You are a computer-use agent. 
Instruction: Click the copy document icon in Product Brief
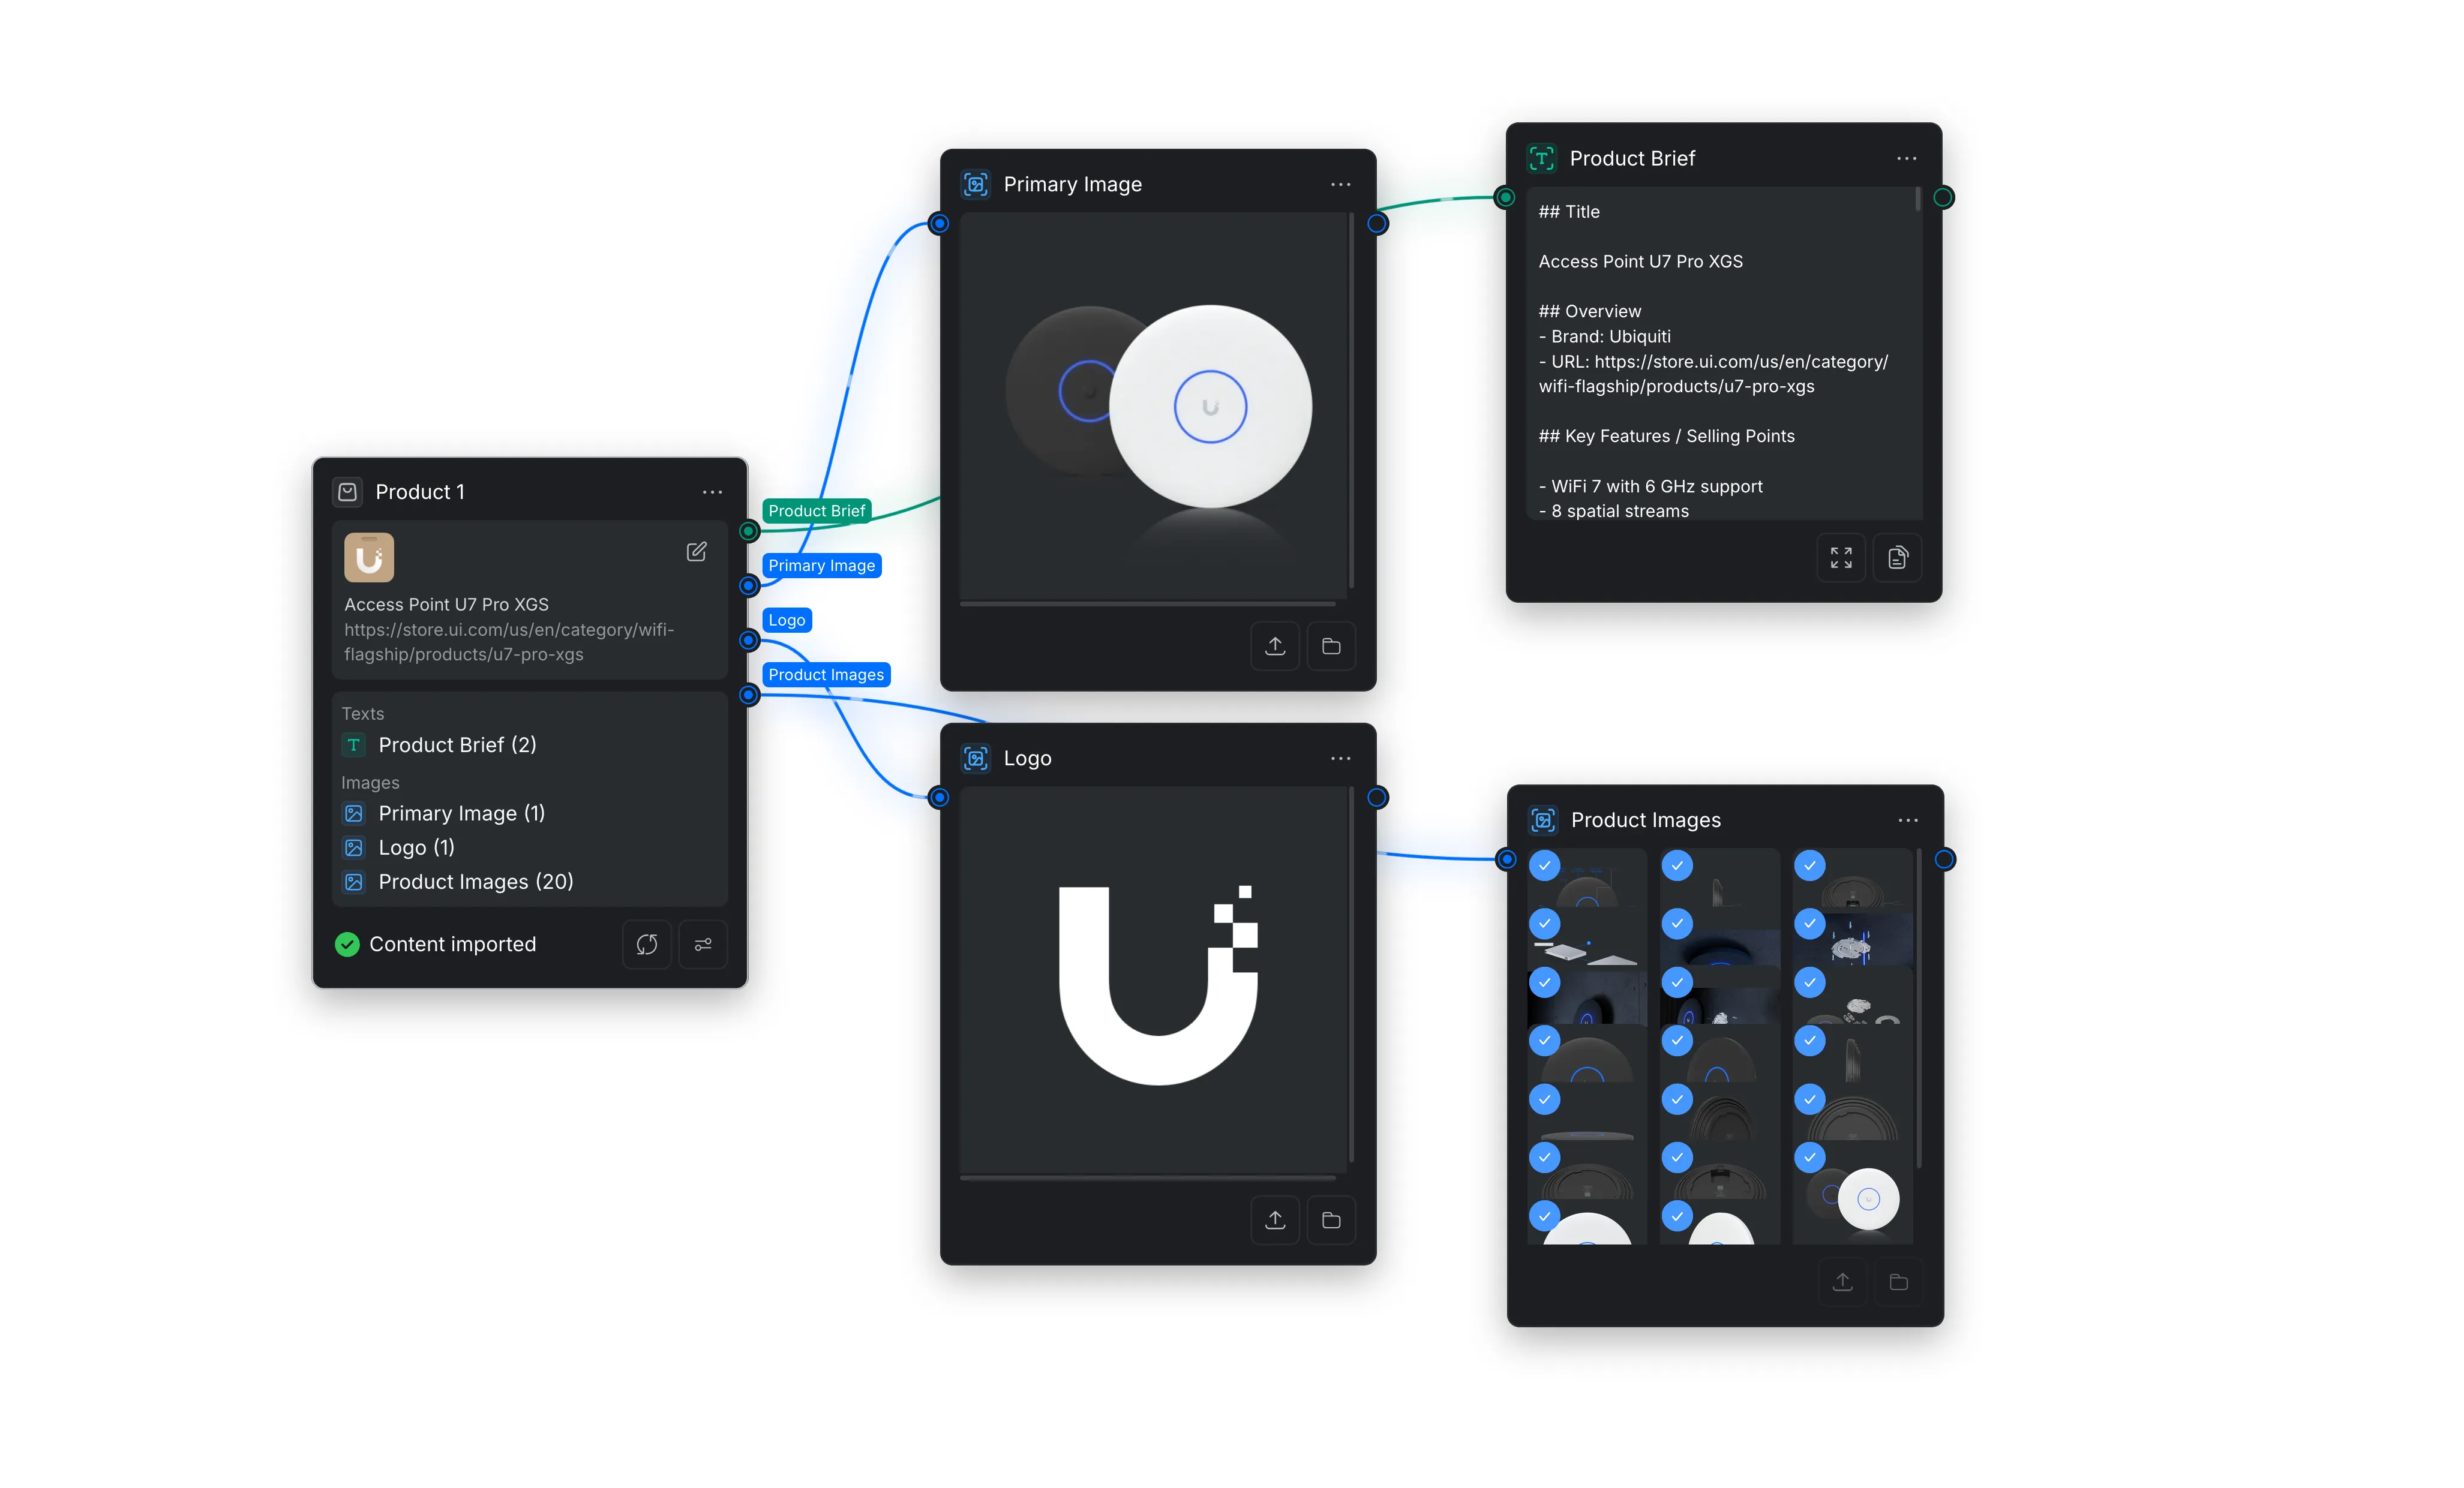click(1897, 558)
